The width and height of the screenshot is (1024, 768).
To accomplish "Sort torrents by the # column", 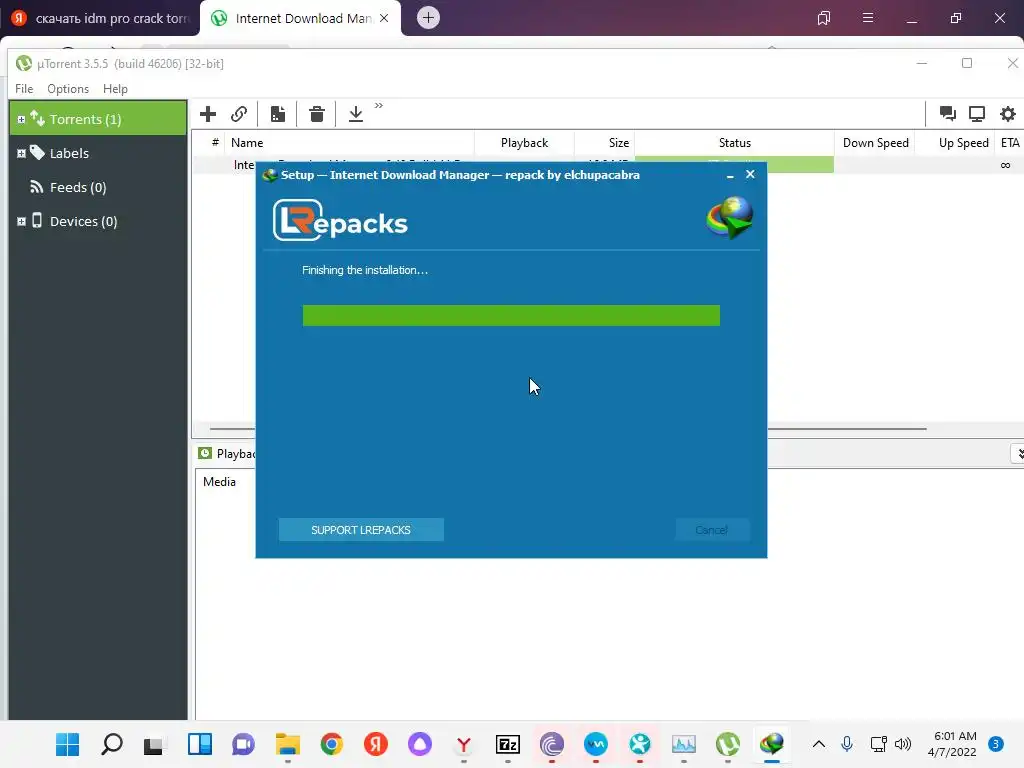I will (215, 143).
